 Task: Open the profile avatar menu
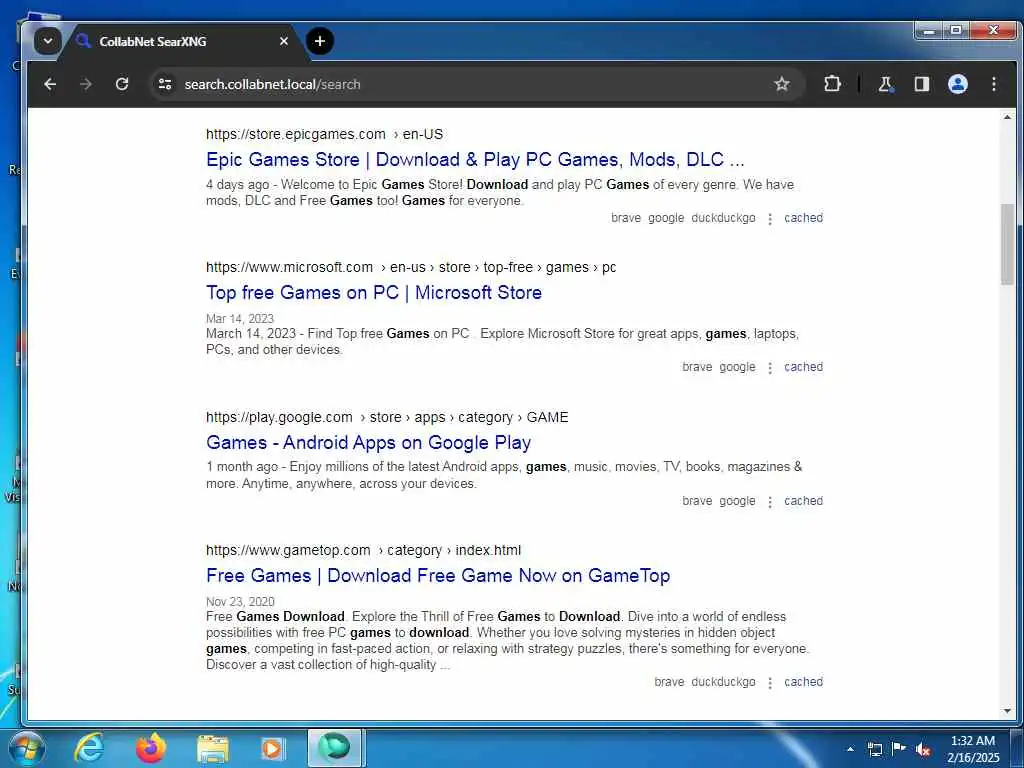pyautogui.click(x=957, y=84)
